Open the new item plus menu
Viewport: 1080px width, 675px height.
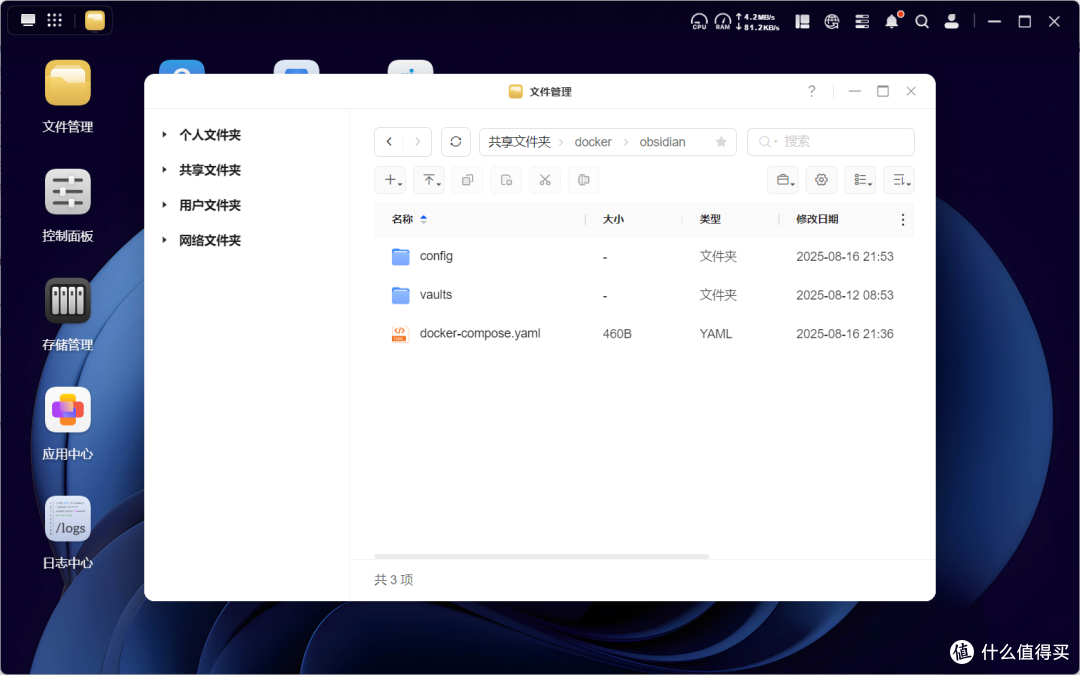click(x=391, y=180)
